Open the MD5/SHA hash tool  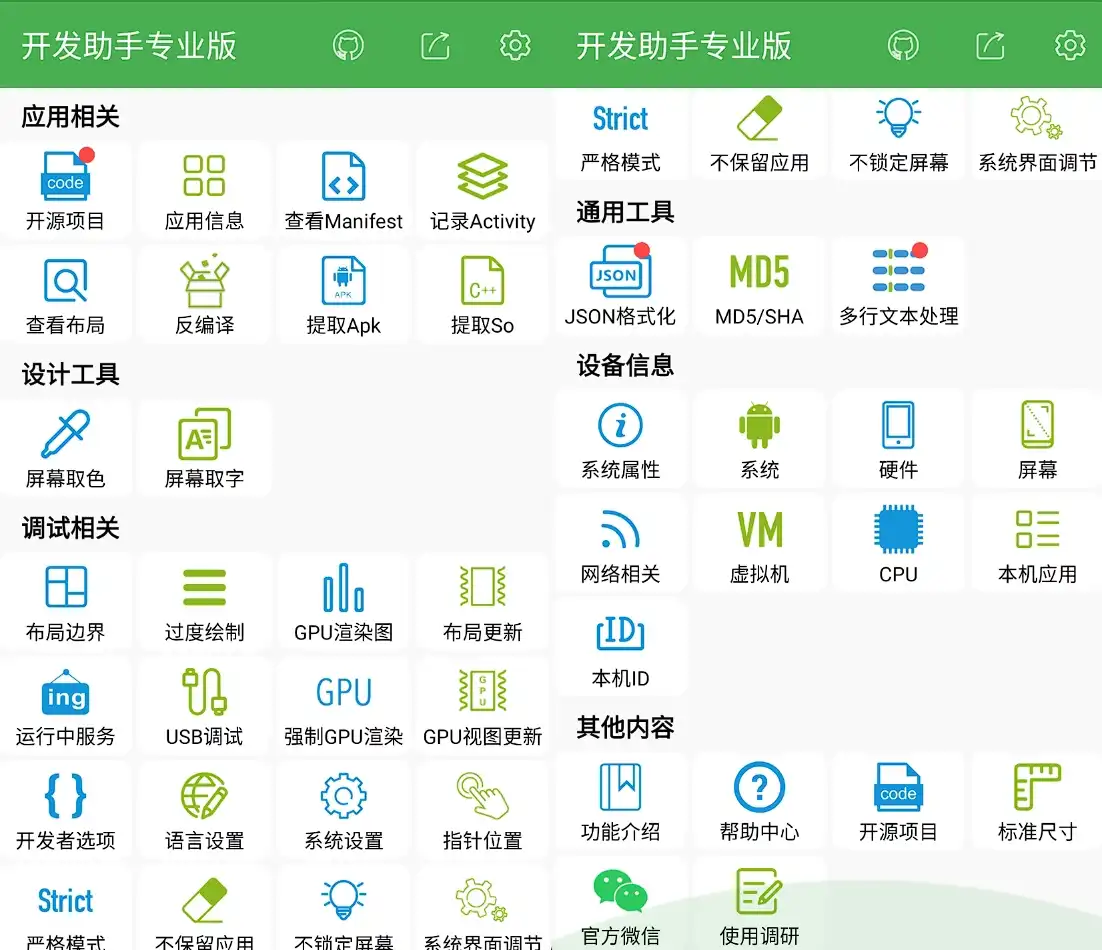coord(760,286)
